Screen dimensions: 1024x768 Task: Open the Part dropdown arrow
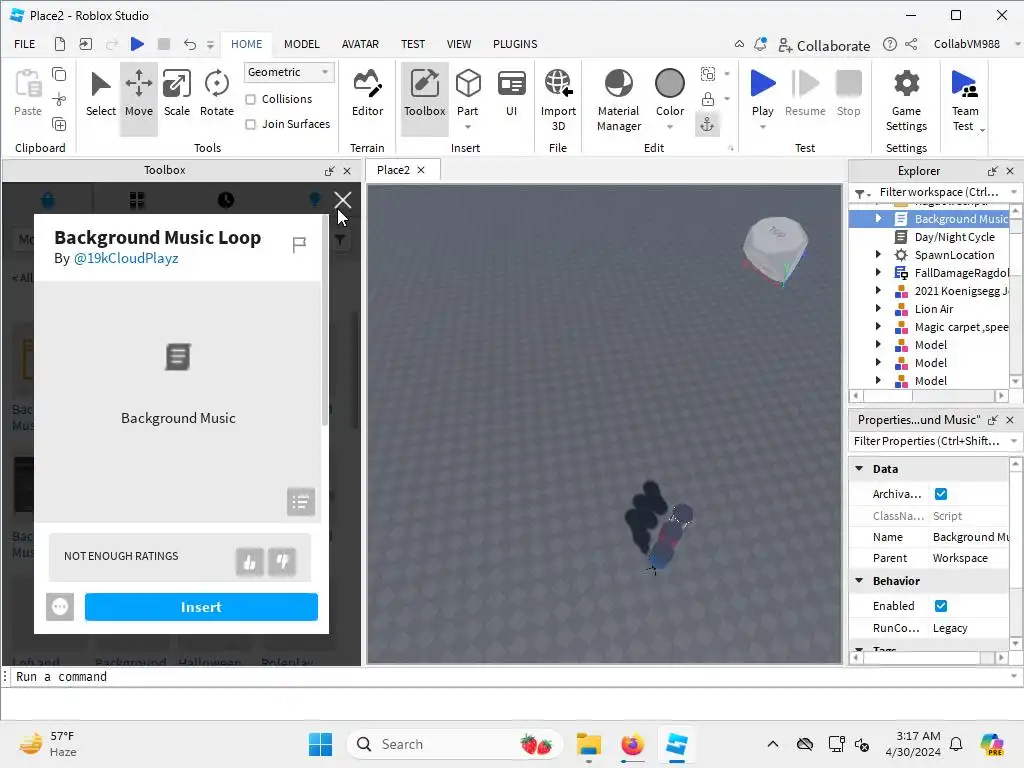click(468, 127)
